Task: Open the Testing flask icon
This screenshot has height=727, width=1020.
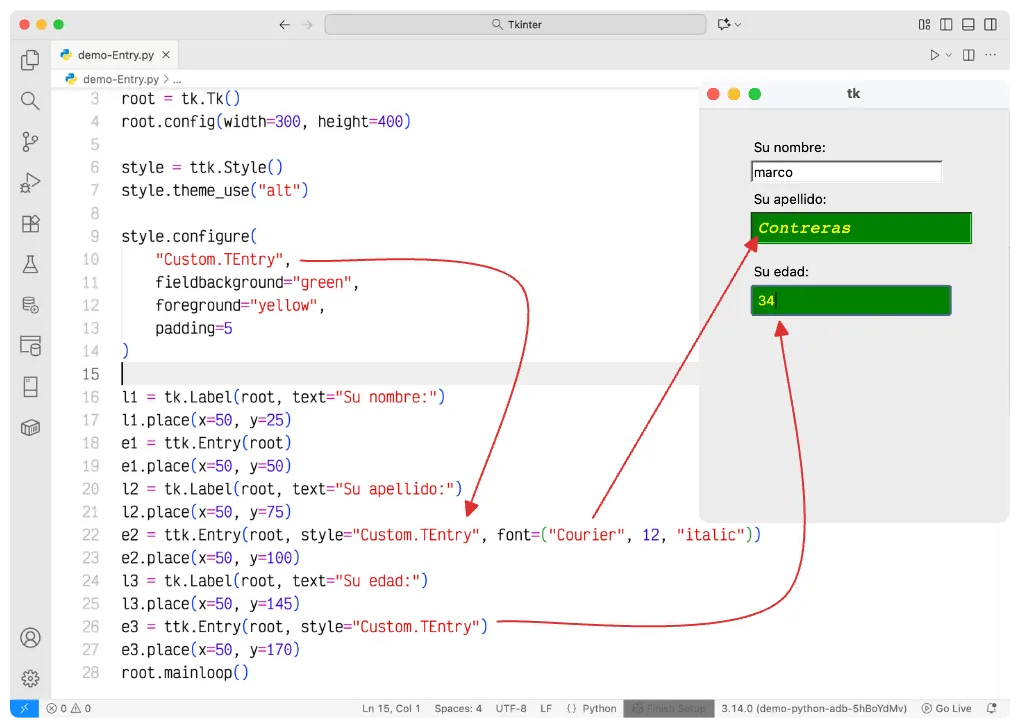Action: [30, 264]
